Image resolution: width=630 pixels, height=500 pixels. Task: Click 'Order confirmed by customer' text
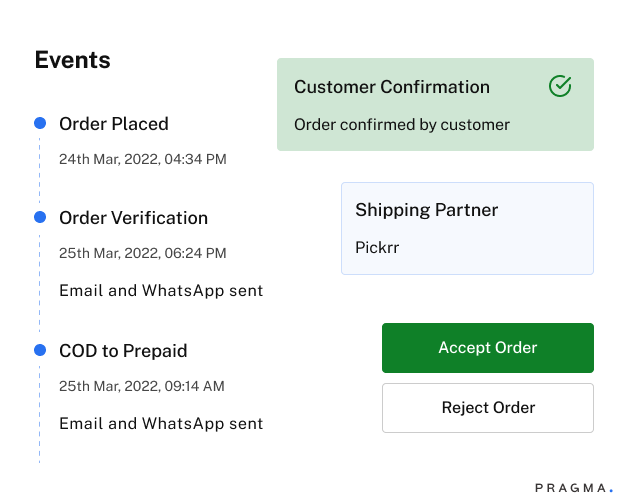(402, 125)
